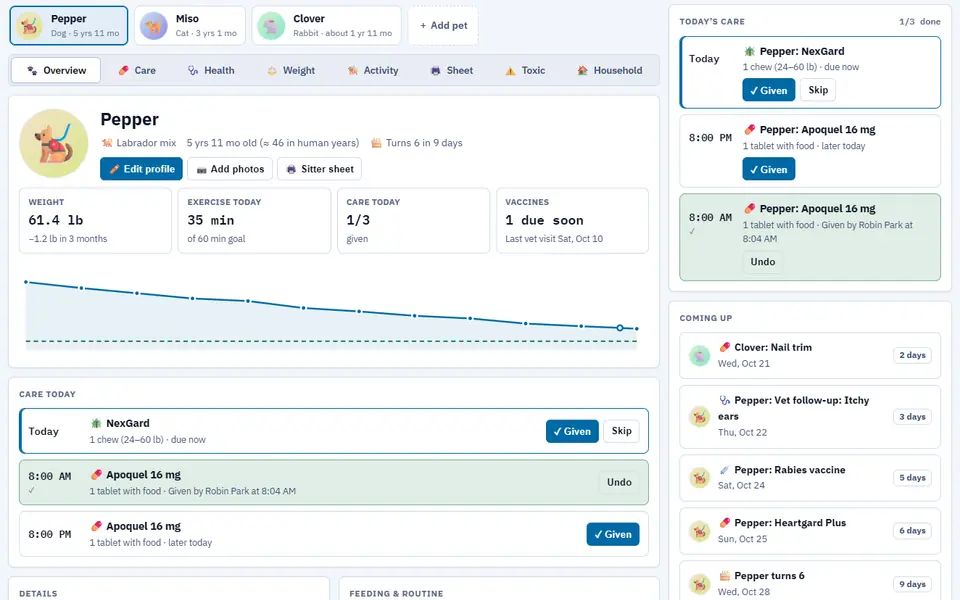Viewport: 960px width, 600px height.
Task: Open the Sheet tab
Action: pyautogui.click(x=452, y=70)
